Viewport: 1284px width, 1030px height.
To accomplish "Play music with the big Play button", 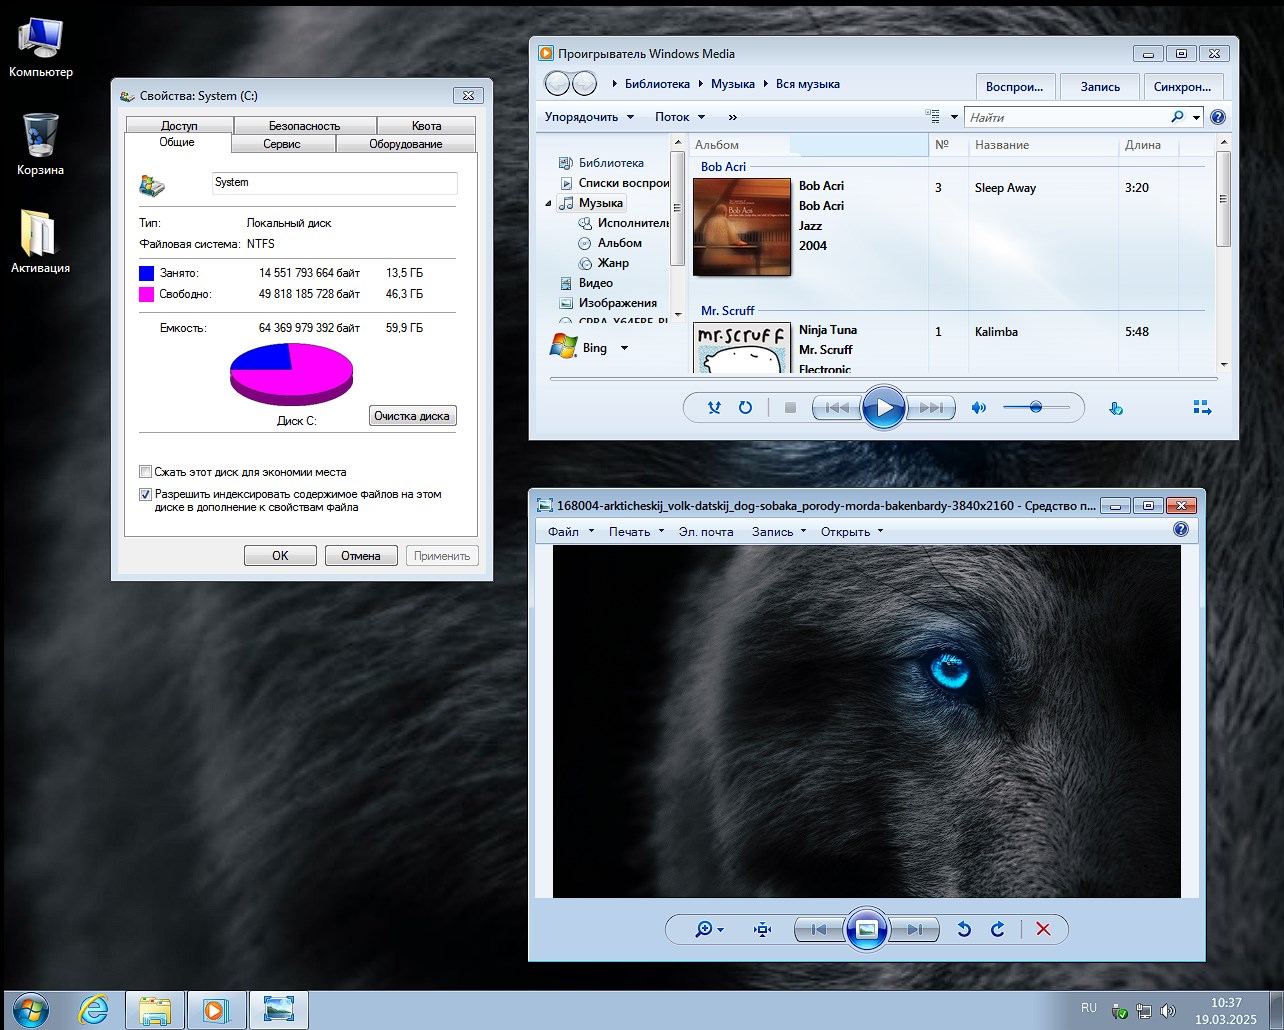I will [x=884, y=407].
